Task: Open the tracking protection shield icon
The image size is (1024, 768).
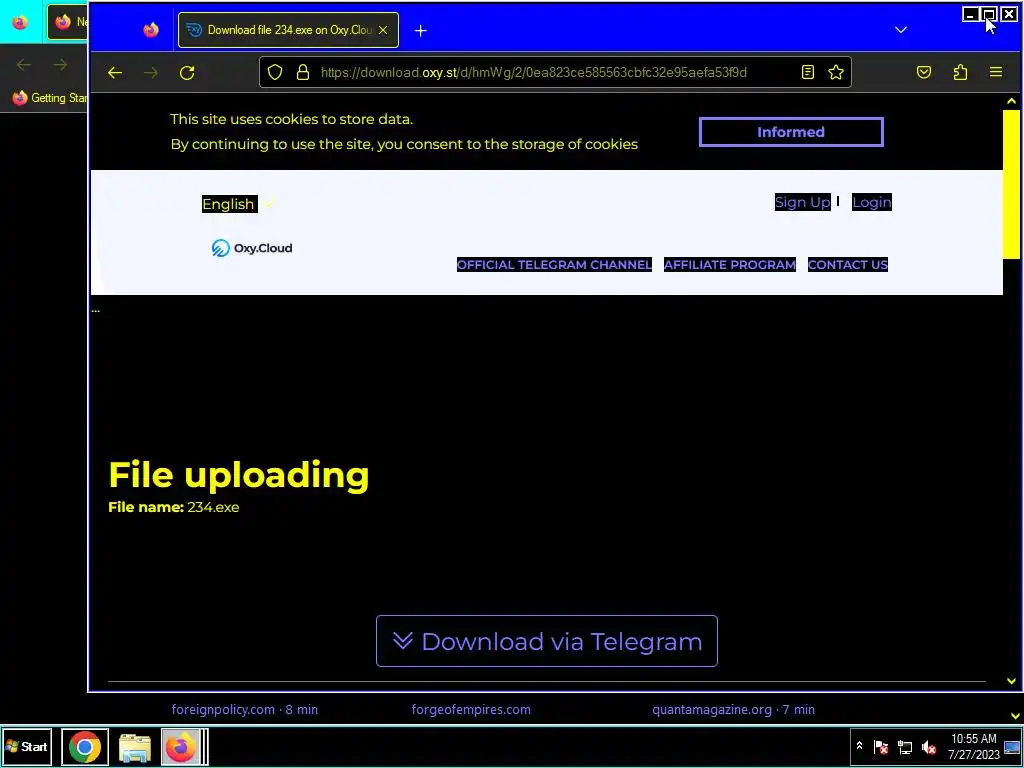Action: 275,72
